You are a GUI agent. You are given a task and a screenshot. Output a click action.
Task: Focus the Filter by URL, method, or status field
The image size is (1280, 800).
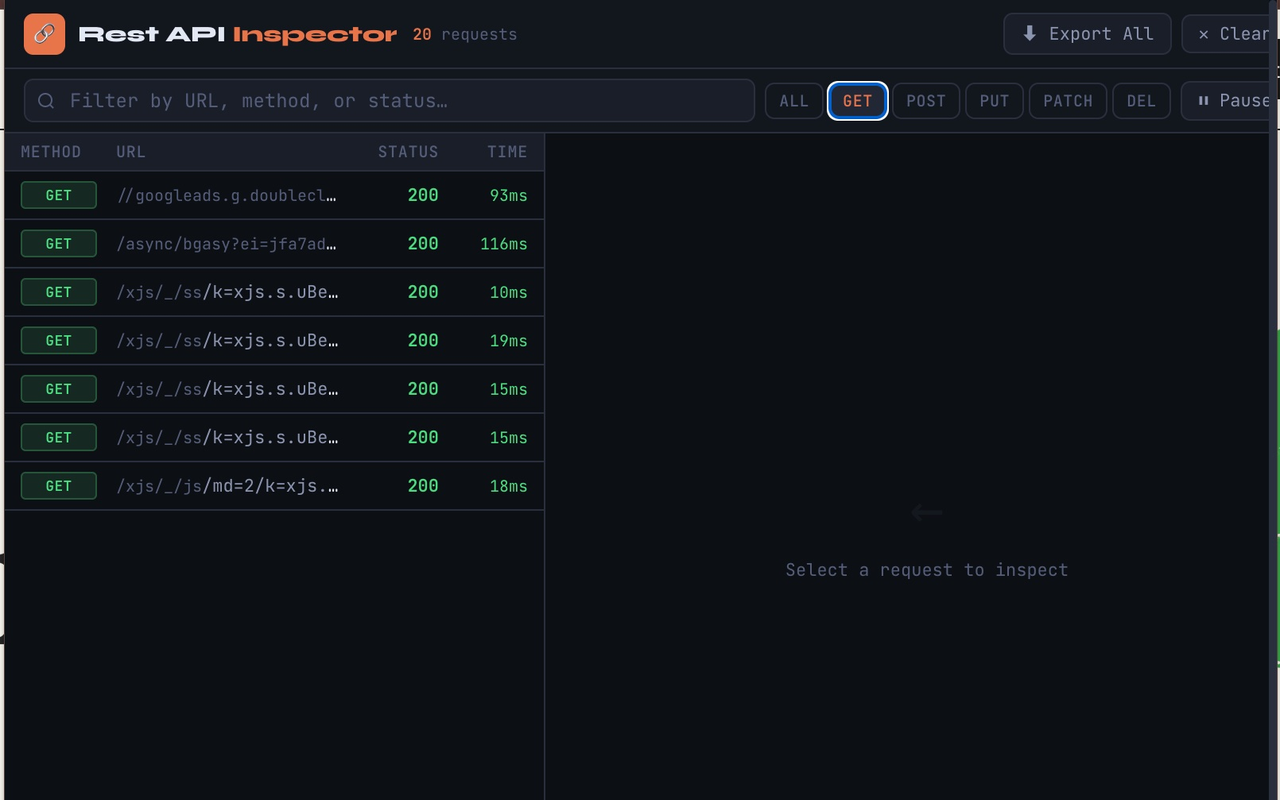click(389, 101)
